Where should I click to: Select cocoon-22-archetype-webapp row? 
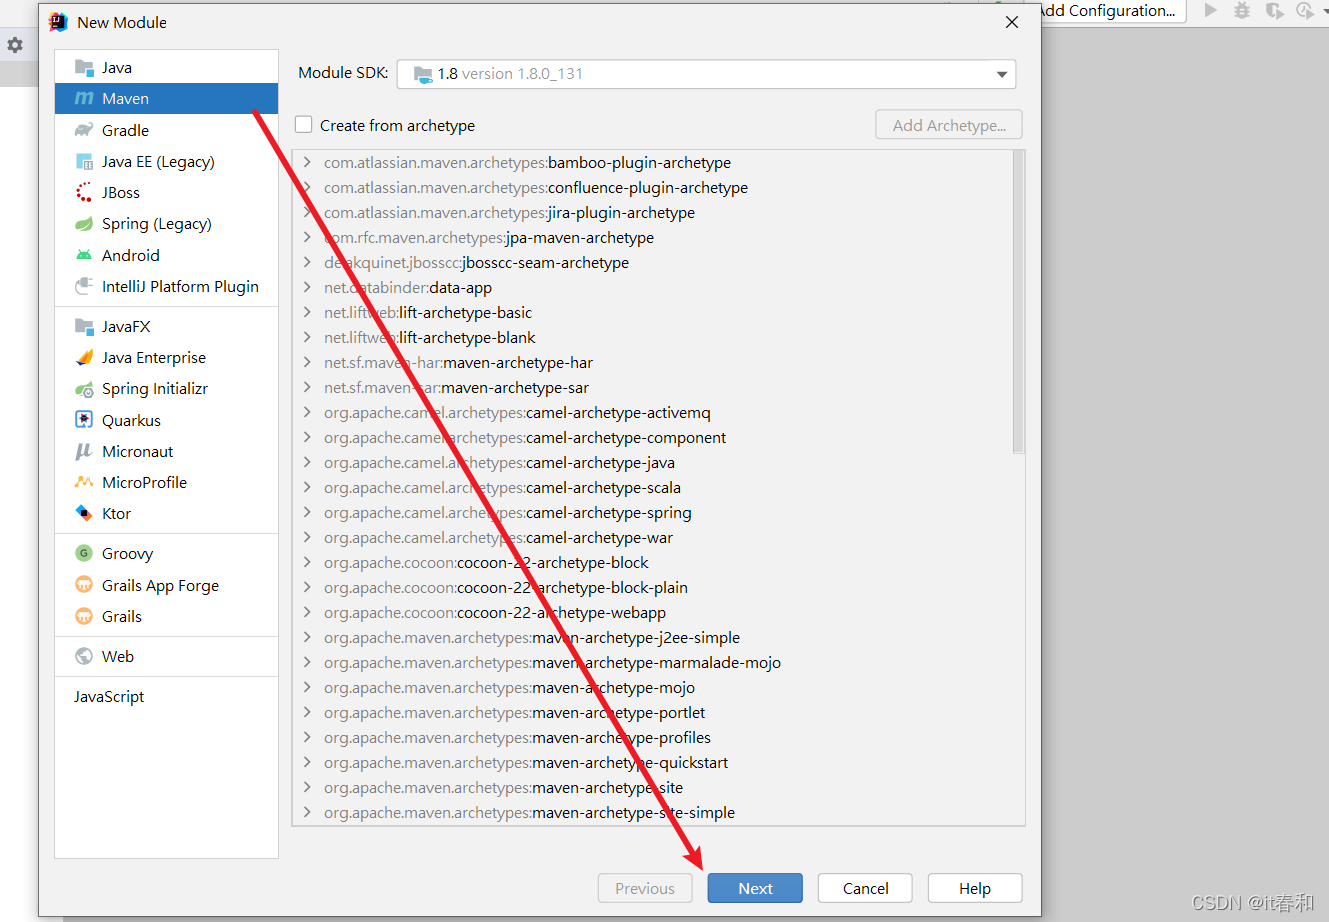[653, 612]
